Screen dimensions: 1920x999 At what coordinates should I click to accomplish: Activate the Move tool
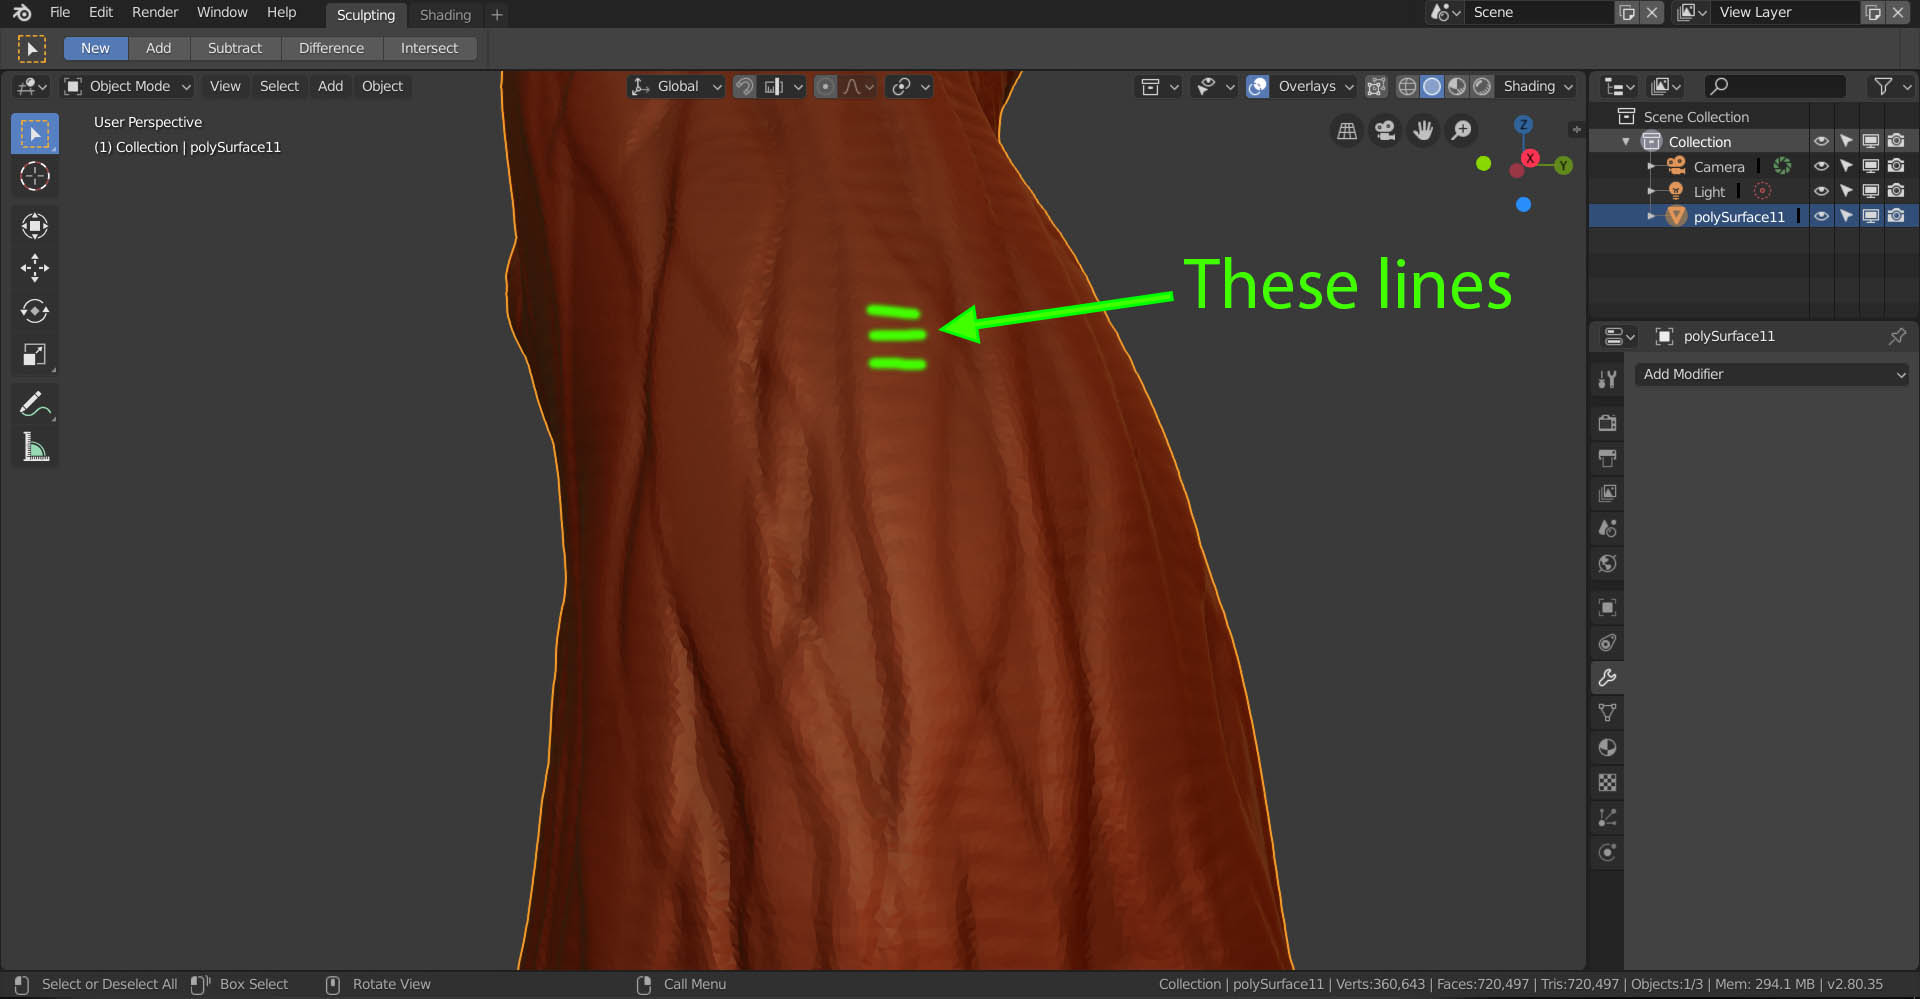point(35,268)
